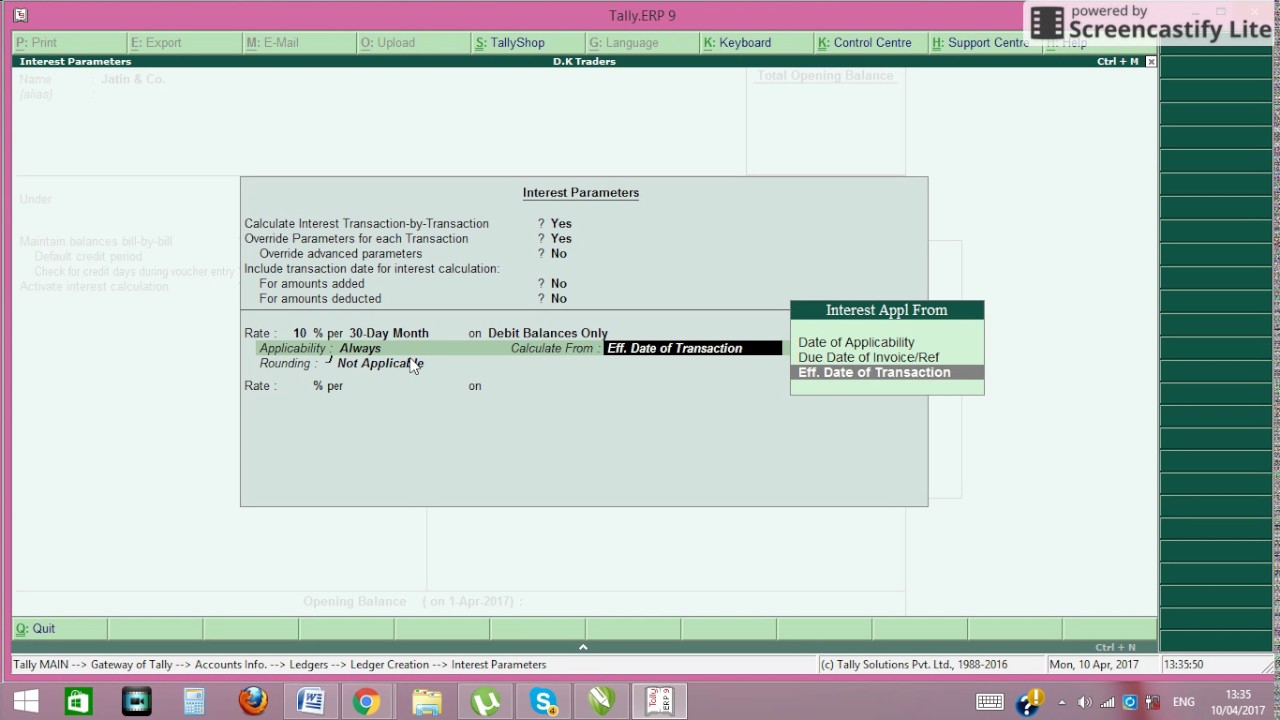The height and width of the screenshot is (720, 1280).
Task: Launch Google Chrome from the taskbar
Action: pyautogui.click(x=367, y=702)
